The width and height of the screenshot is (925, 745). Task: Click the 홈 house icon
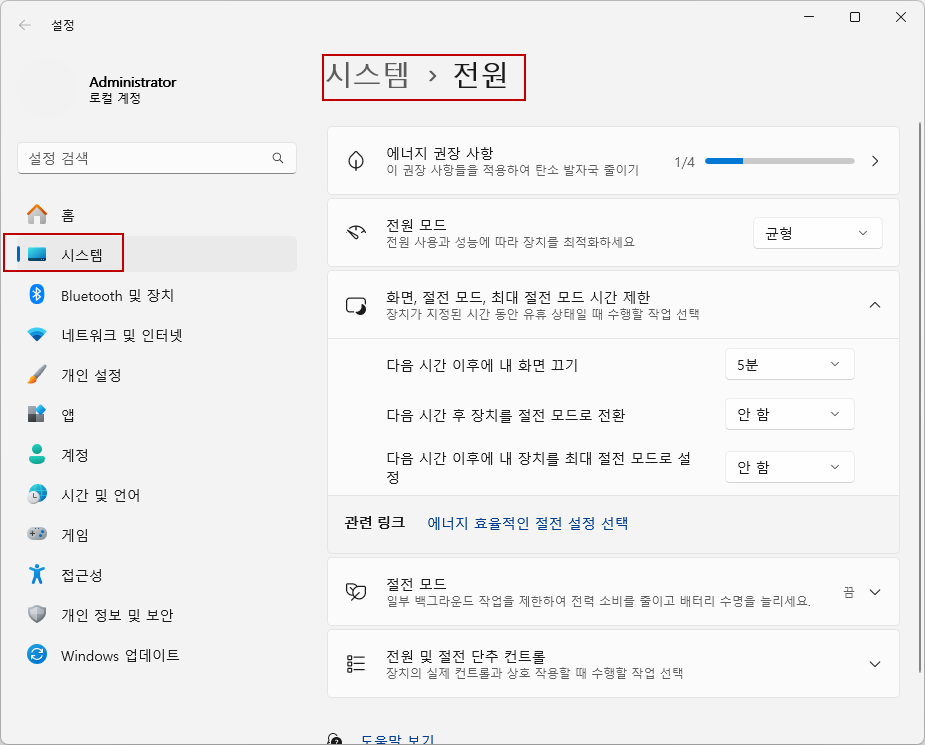pyautogui.click(x=37, y=215)
